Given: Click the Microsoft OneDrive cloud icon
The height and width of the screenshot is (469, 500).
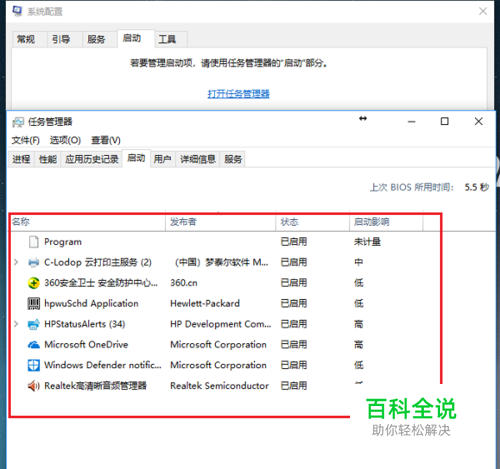Looking at the screenshot, I should [x=33, y=345].
